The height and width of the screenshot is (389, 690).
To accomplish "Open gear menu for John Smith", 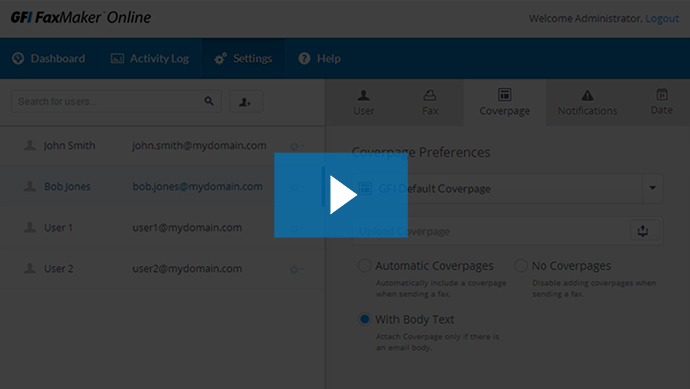I will (296, 146).
